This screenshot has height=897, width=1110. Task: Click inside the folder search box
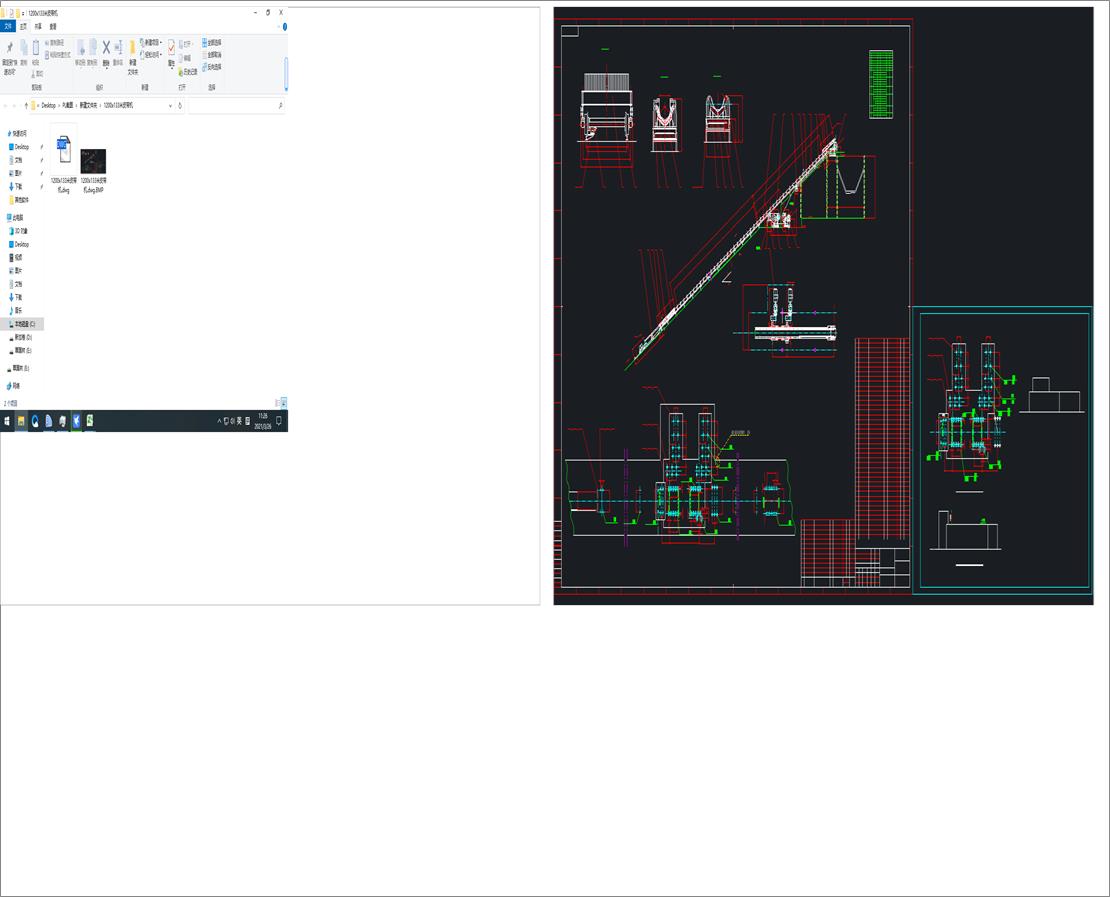coord(237,104)
